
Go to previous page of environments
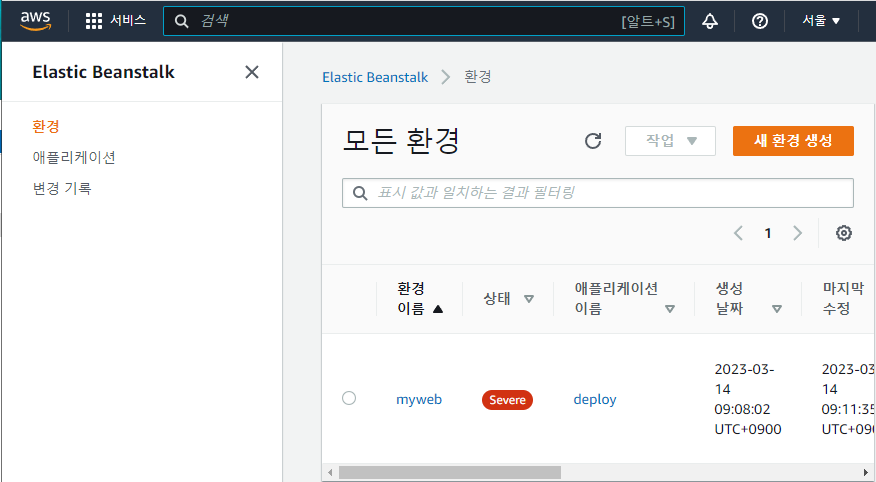point(738,233)
